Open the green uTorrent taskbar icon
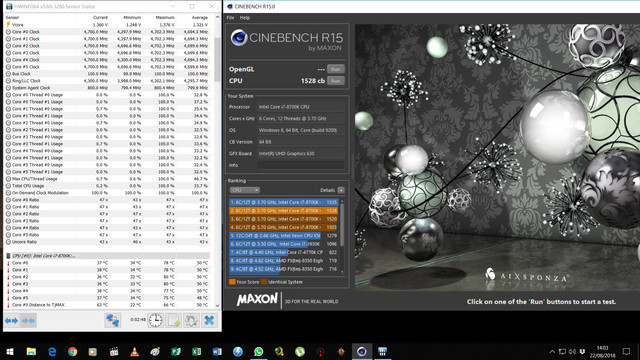 tap(300, 351)
